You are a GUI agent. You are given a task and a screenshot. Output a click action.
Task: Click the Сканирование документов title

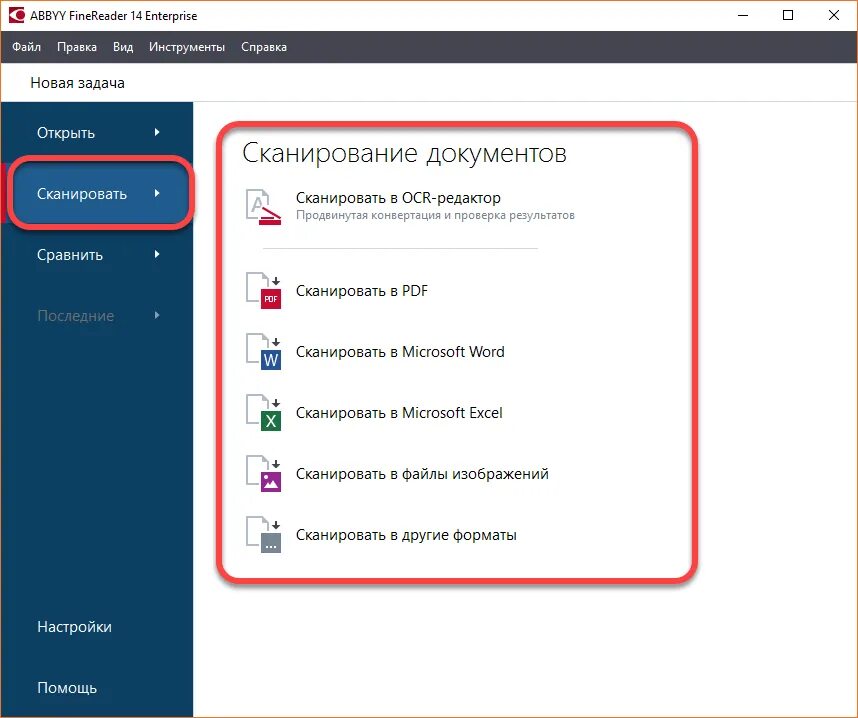tap(404, 153)
